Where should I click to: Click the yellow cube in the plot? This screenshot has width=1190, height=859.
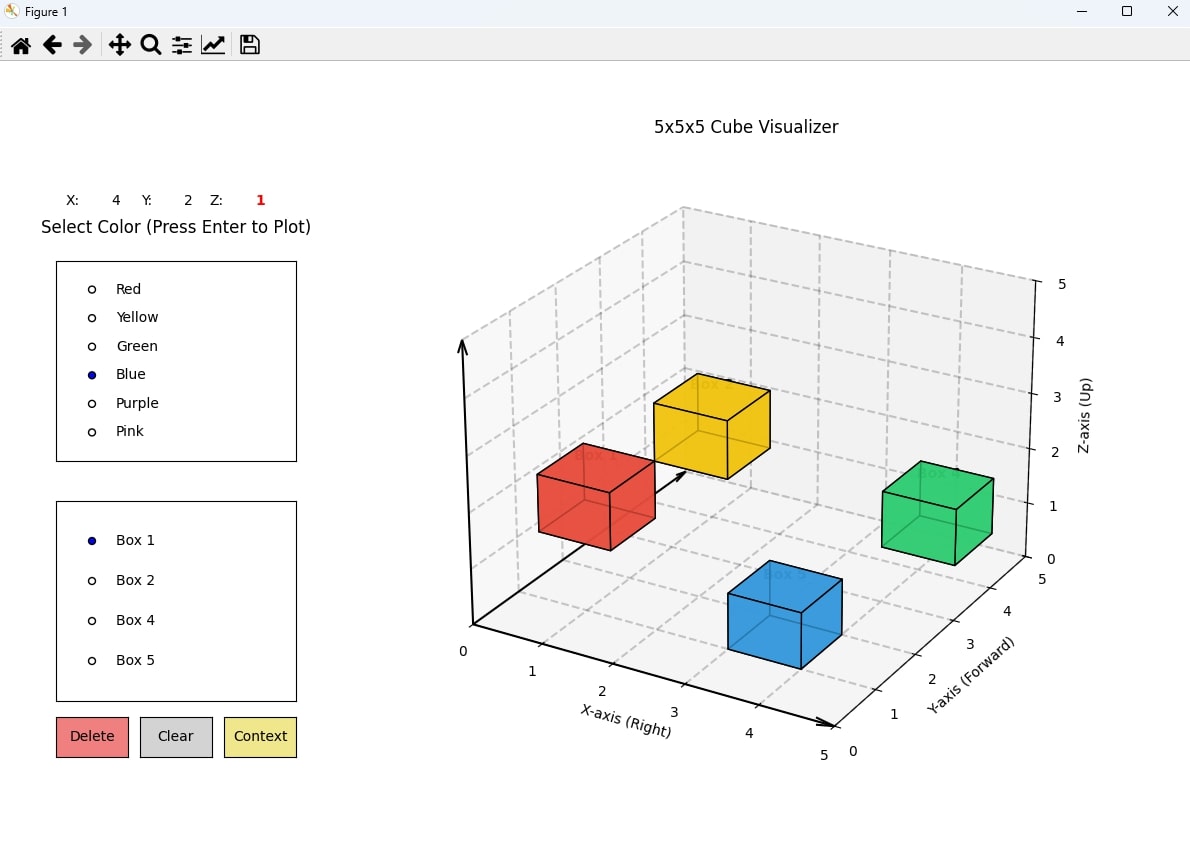[x=712, y=426]
